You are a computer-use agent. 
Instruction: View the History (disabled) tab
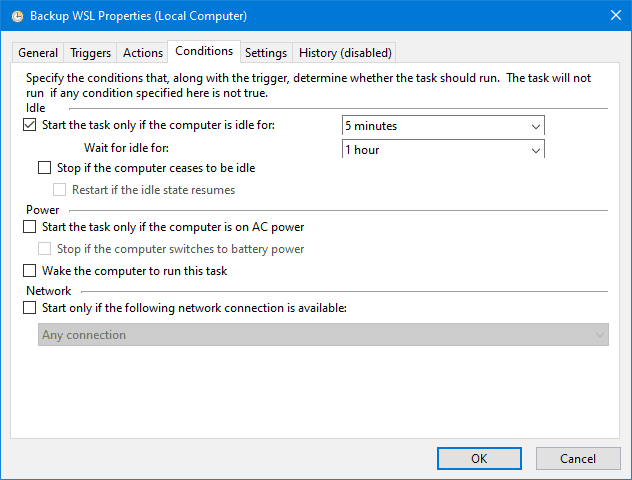pos(346,53)
